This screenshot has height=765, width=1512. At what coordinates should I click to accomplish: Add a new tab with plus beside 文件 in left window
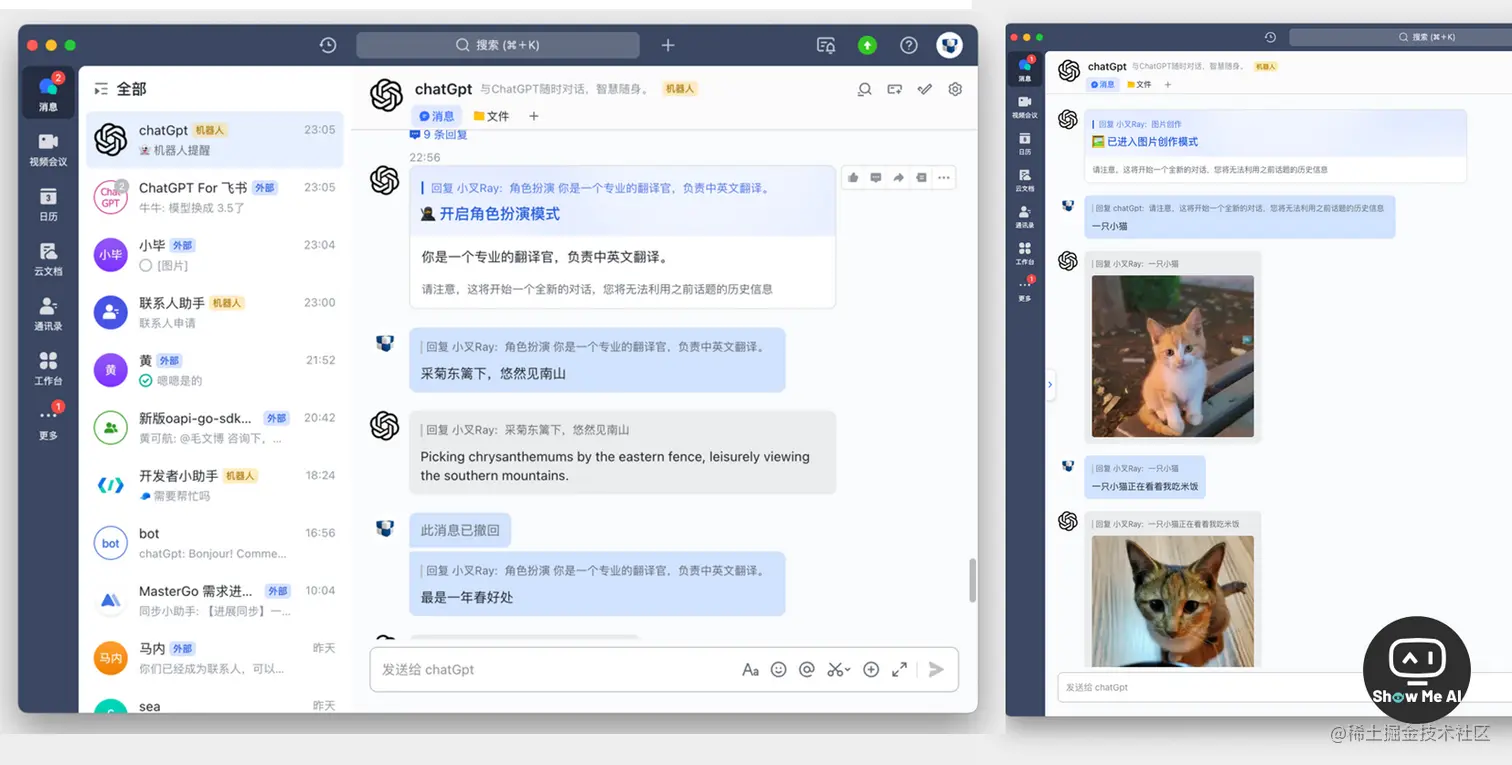(534, 116)
